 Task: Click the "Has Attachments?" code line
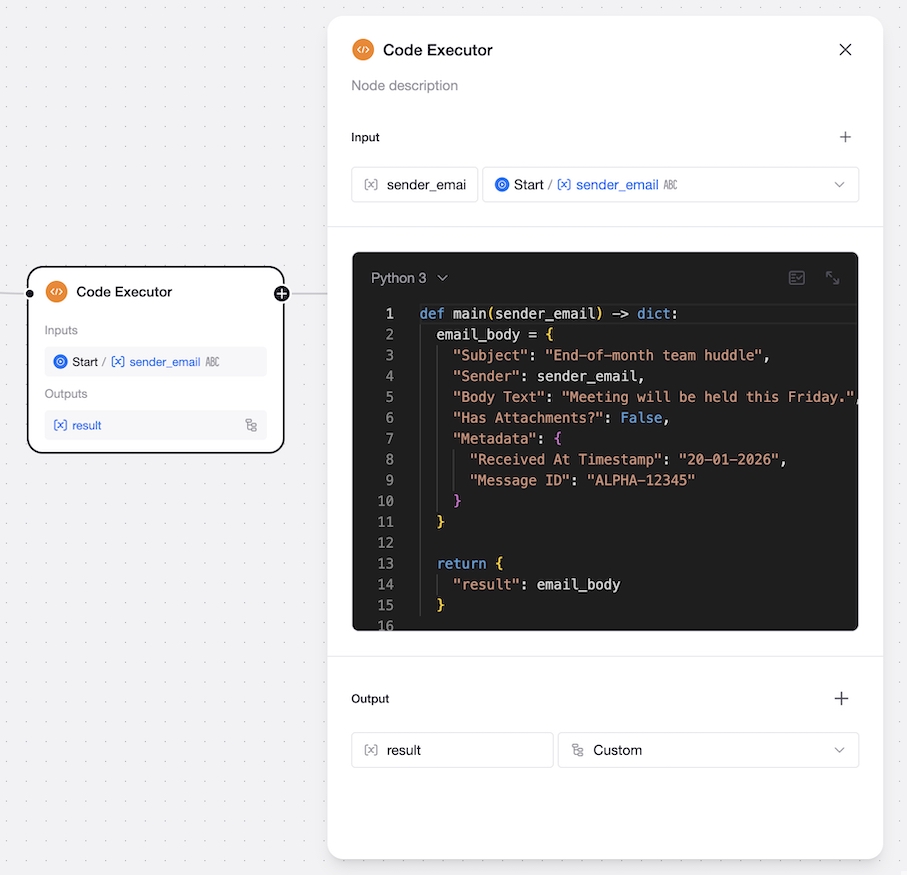(561, 418)
